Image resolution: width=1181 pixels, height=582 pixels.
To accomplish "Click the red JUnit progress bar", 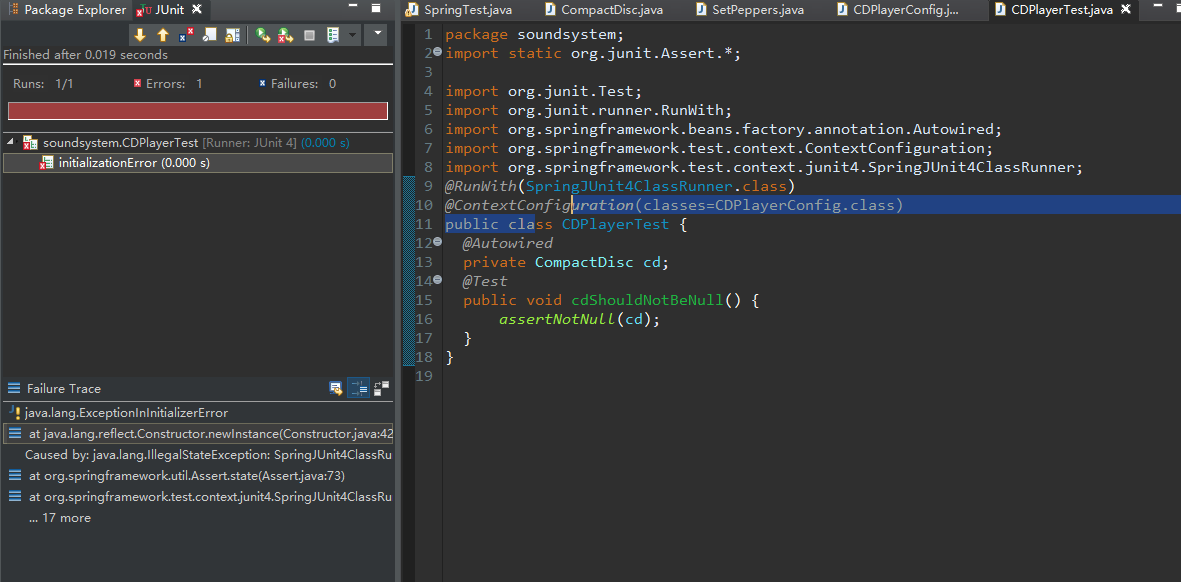I will click(x=197, y=111).
